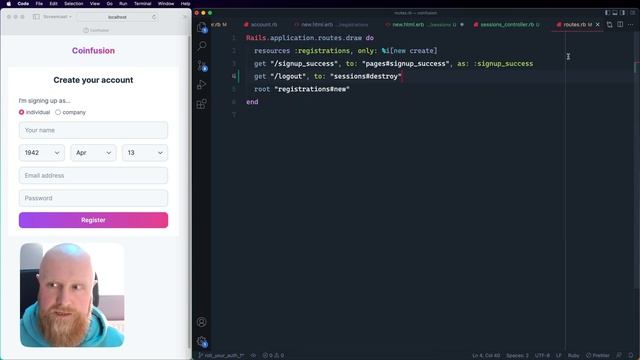The height and width of the screenshot is (360, 640).
Task: Reload the localhost page in Safari
Action: [154, 17]
